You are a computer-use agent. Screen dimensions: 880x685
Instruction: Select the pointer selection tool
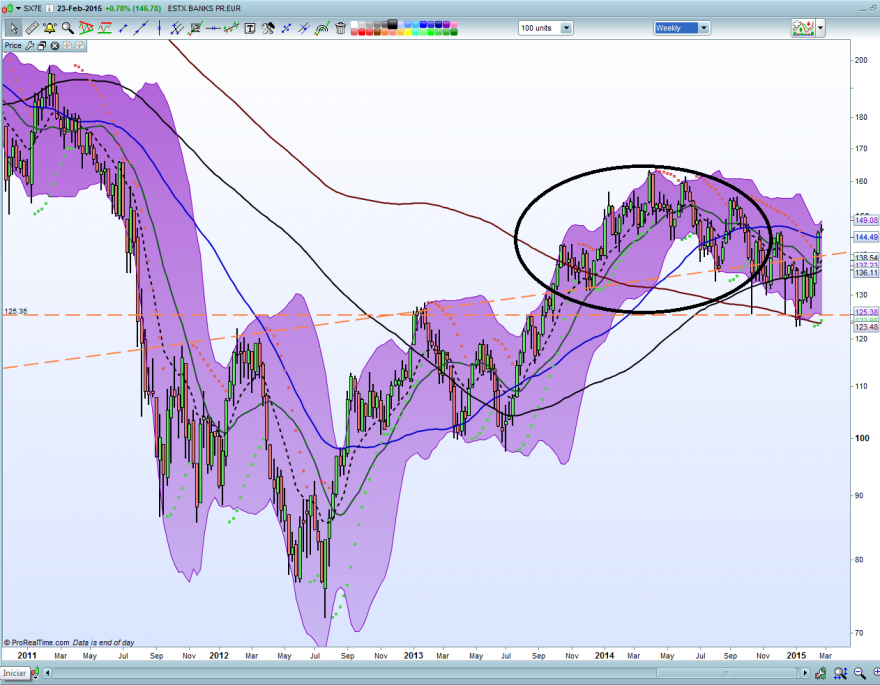point(12,28)
